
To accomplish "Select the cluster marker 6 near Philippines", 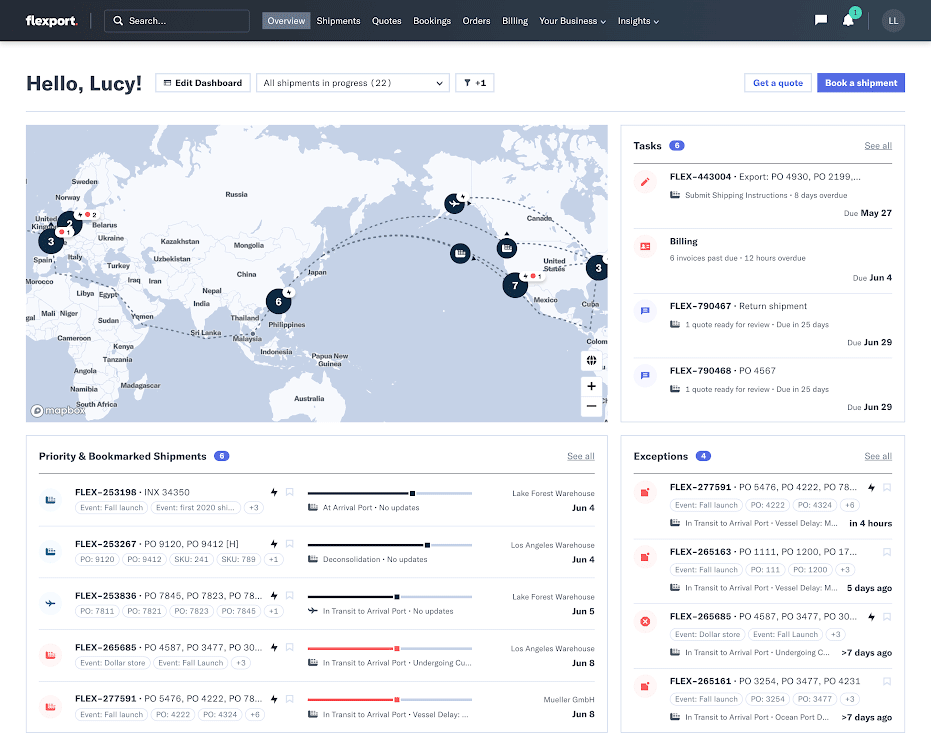I will [x=278, y=302].
